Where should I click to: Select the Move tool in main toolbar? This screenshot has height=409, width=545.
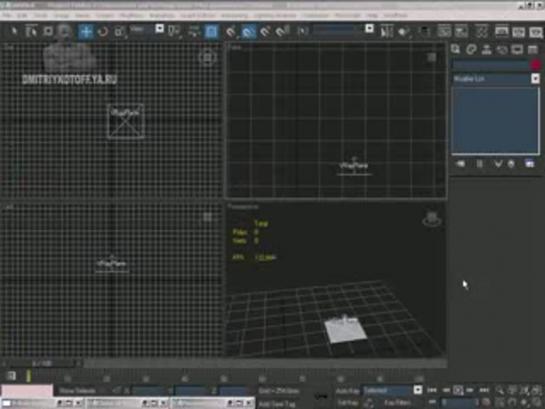click(86, 32)
